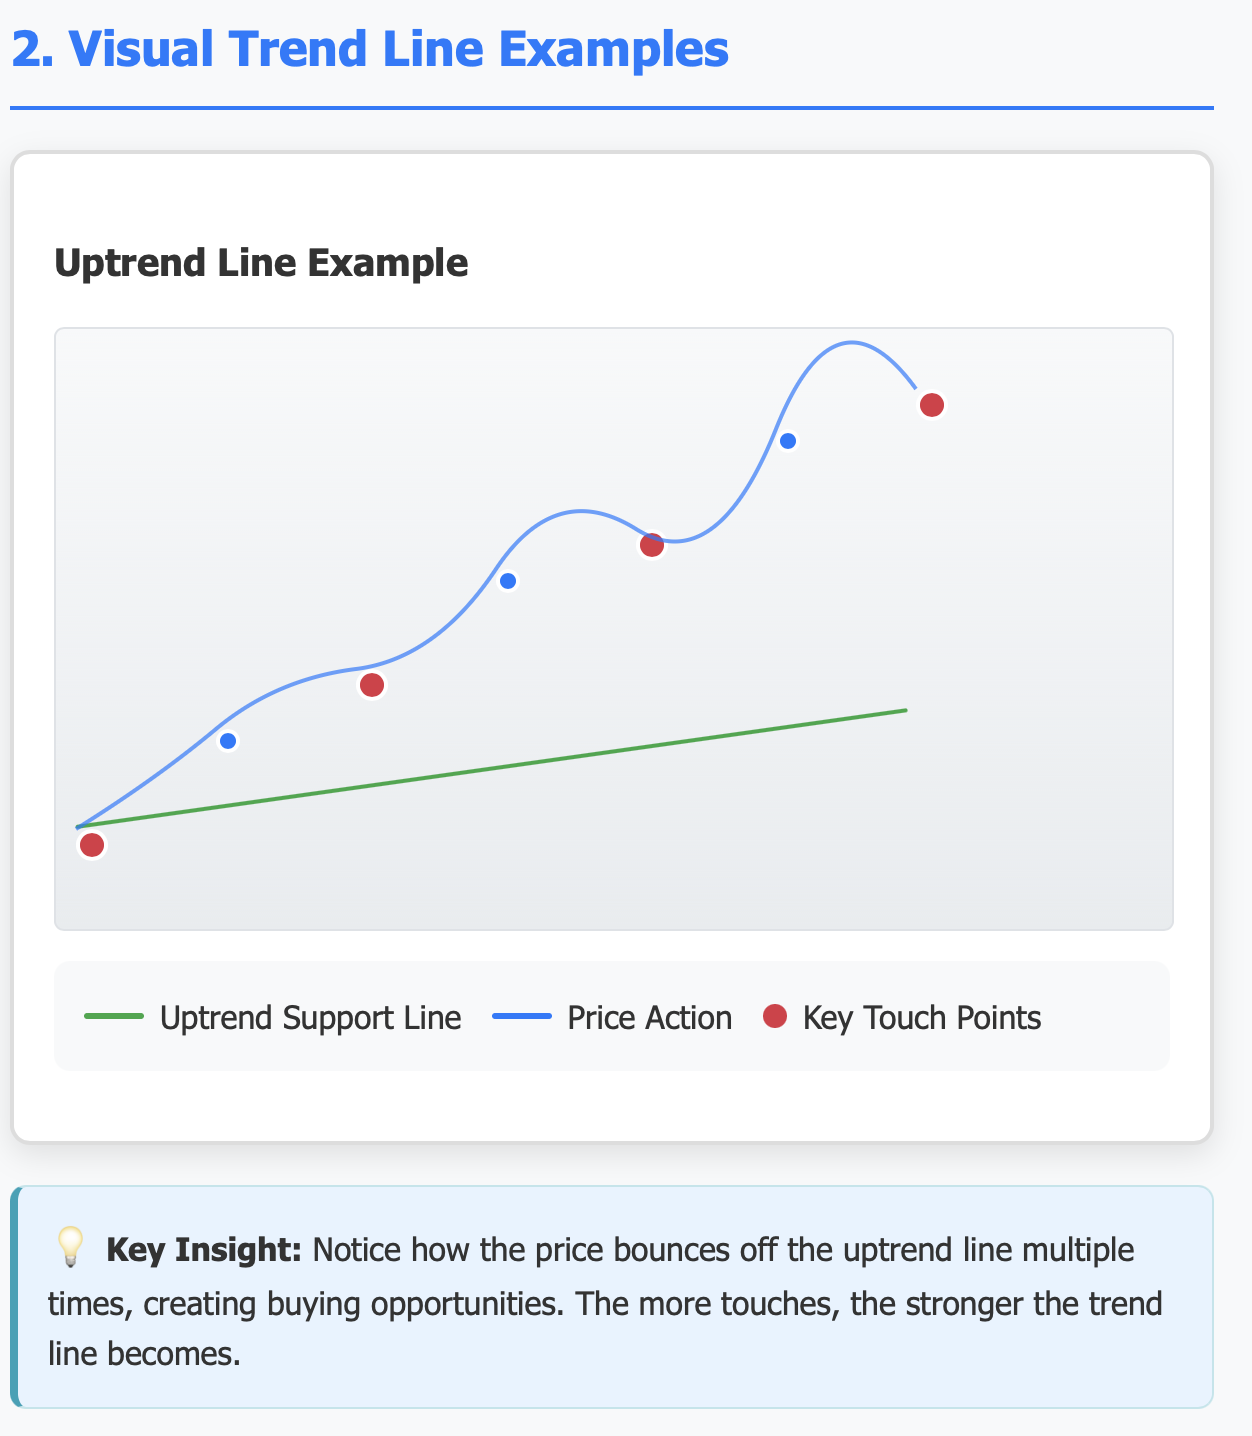Click the green uptrend support line in chart
1252x1436 pixels.
tap(492, 768)
